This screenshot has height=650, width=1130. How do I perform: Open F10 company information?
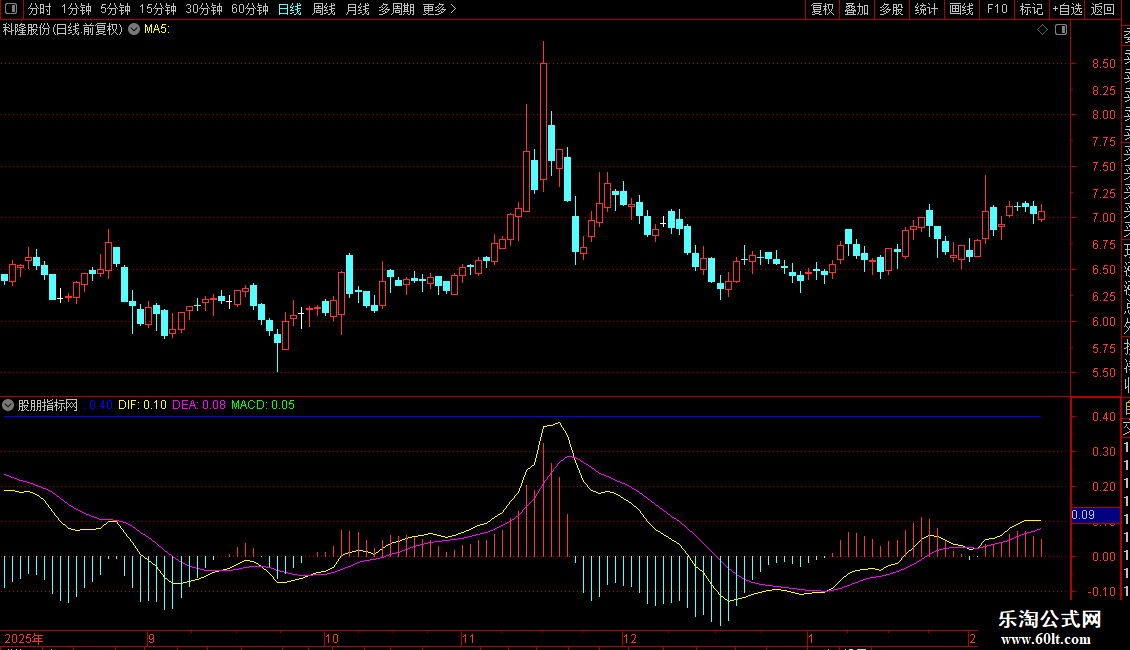click(996, 10)
